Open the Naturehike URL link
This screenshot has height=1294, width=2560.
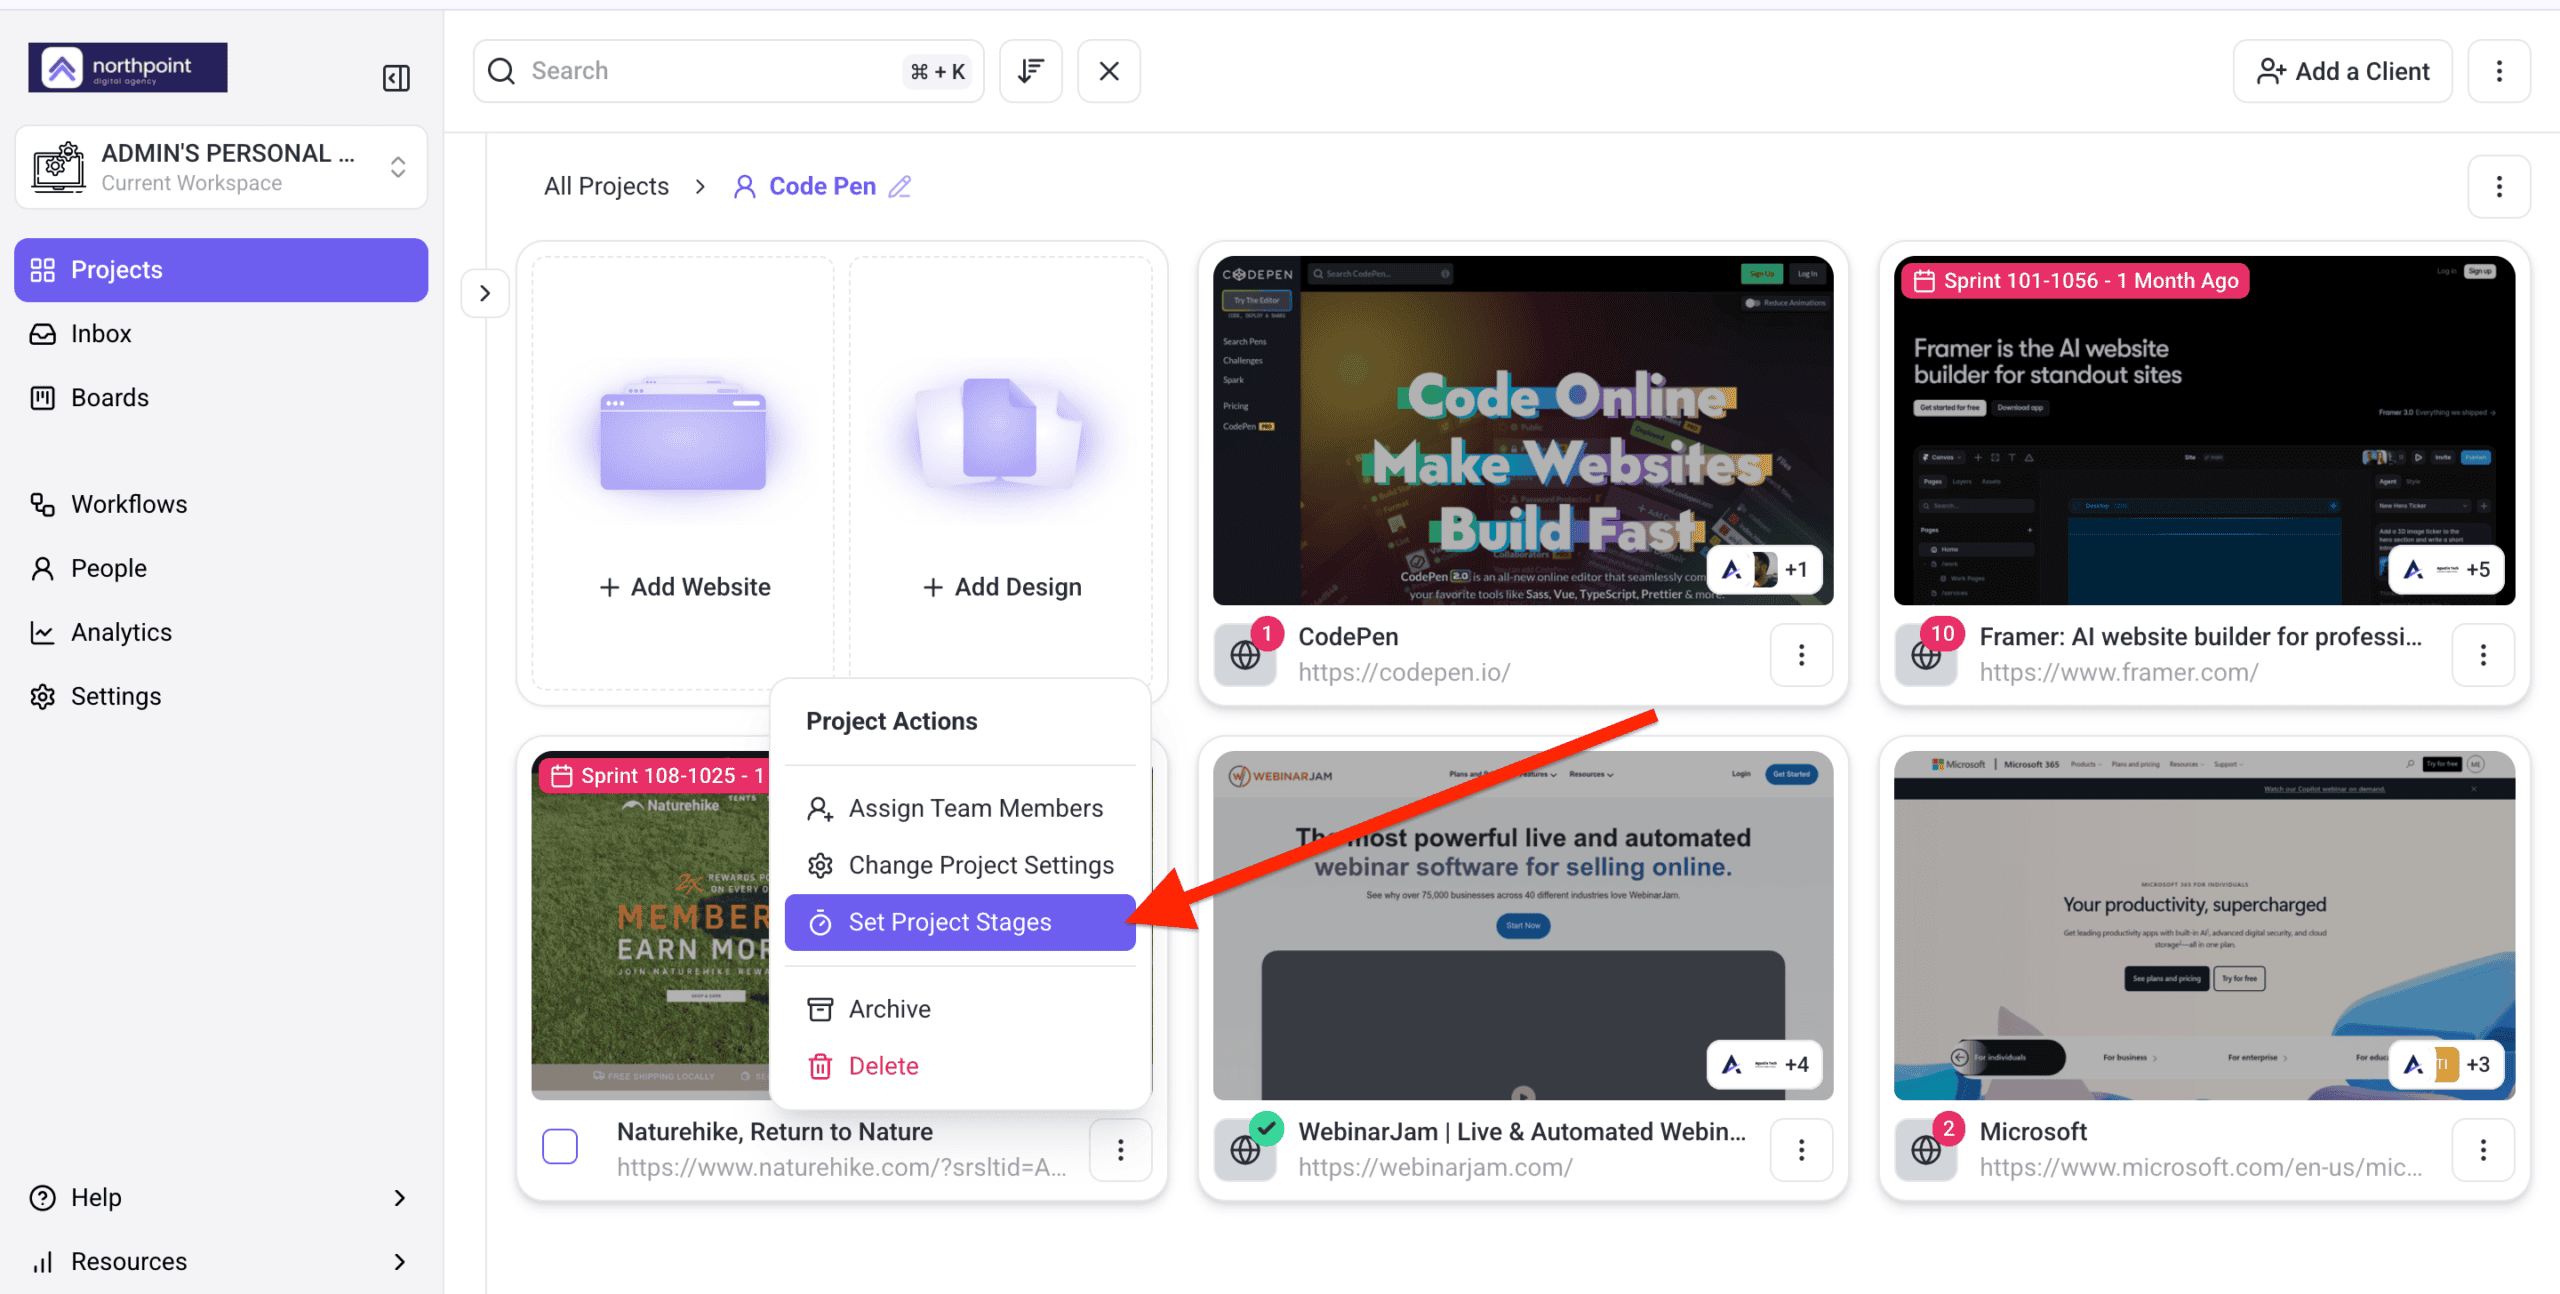842,1167
